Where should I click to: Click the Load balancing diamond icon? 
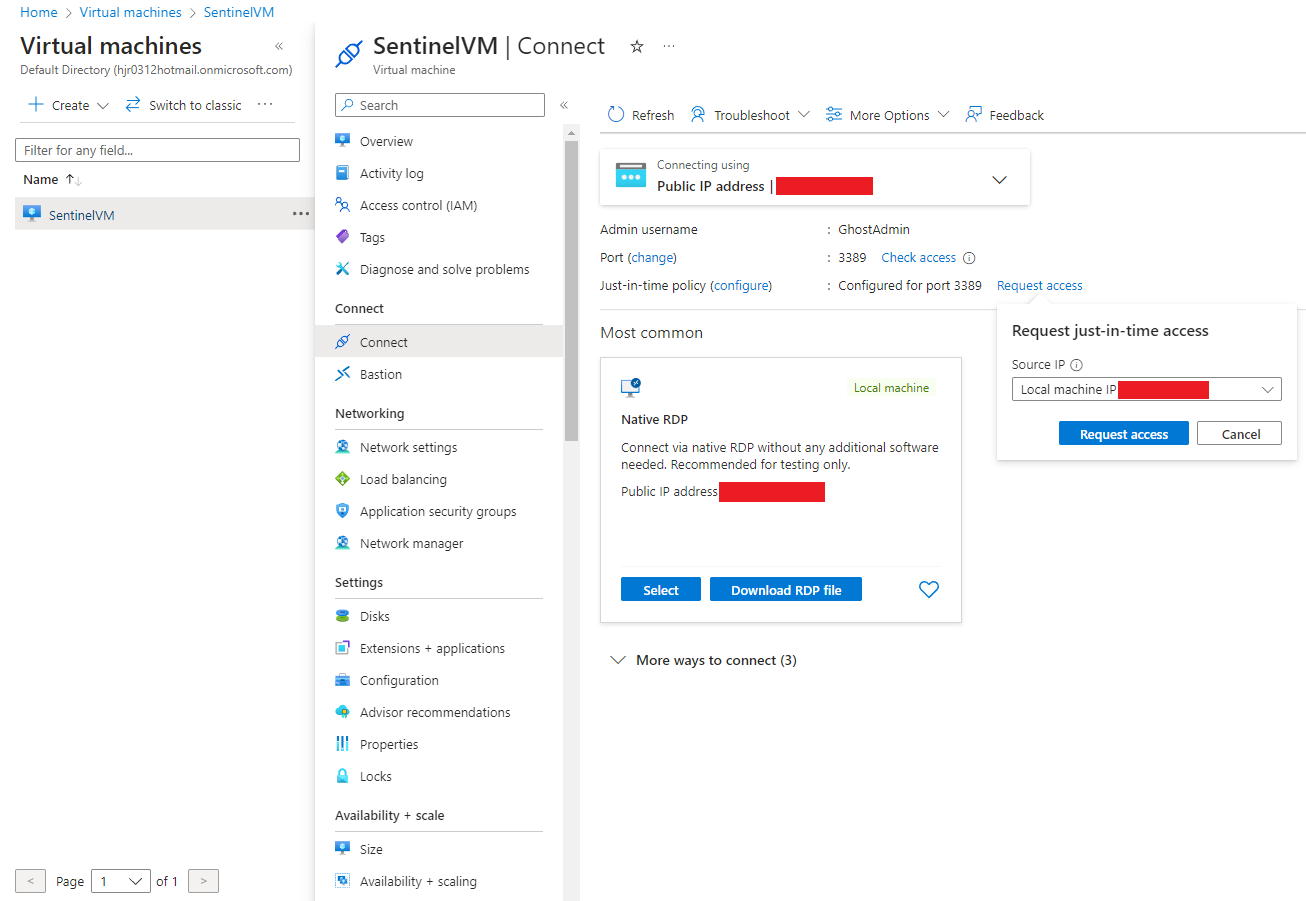[342, 479]
